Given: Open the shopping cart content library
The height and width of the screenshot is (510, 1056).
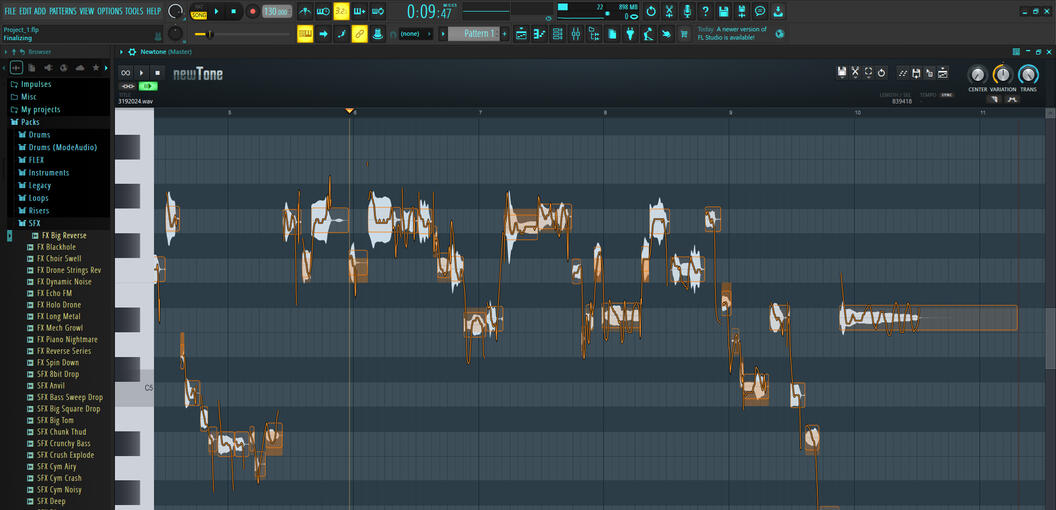Looking at the screenshot, I should [x=684, y=34].
